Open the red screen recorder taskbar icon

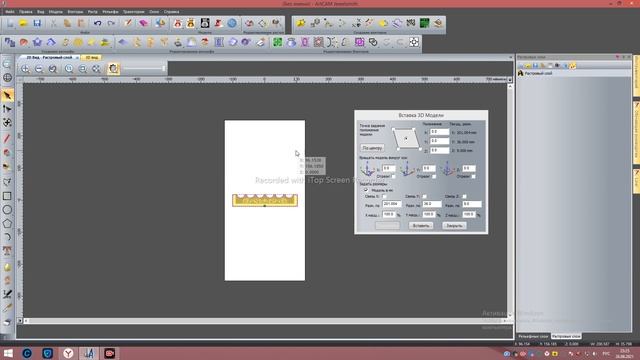[109, 353]
